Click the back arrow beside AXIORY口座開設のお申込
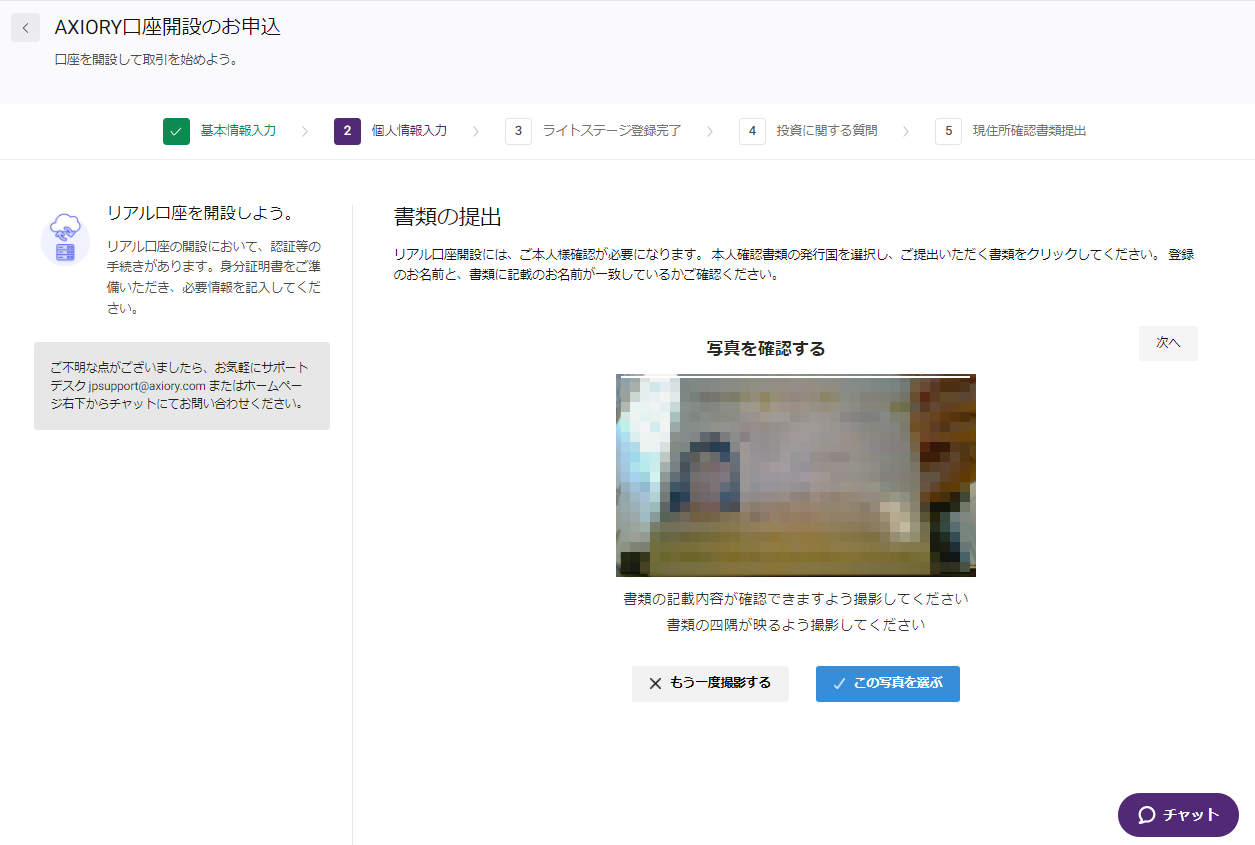 25,28
